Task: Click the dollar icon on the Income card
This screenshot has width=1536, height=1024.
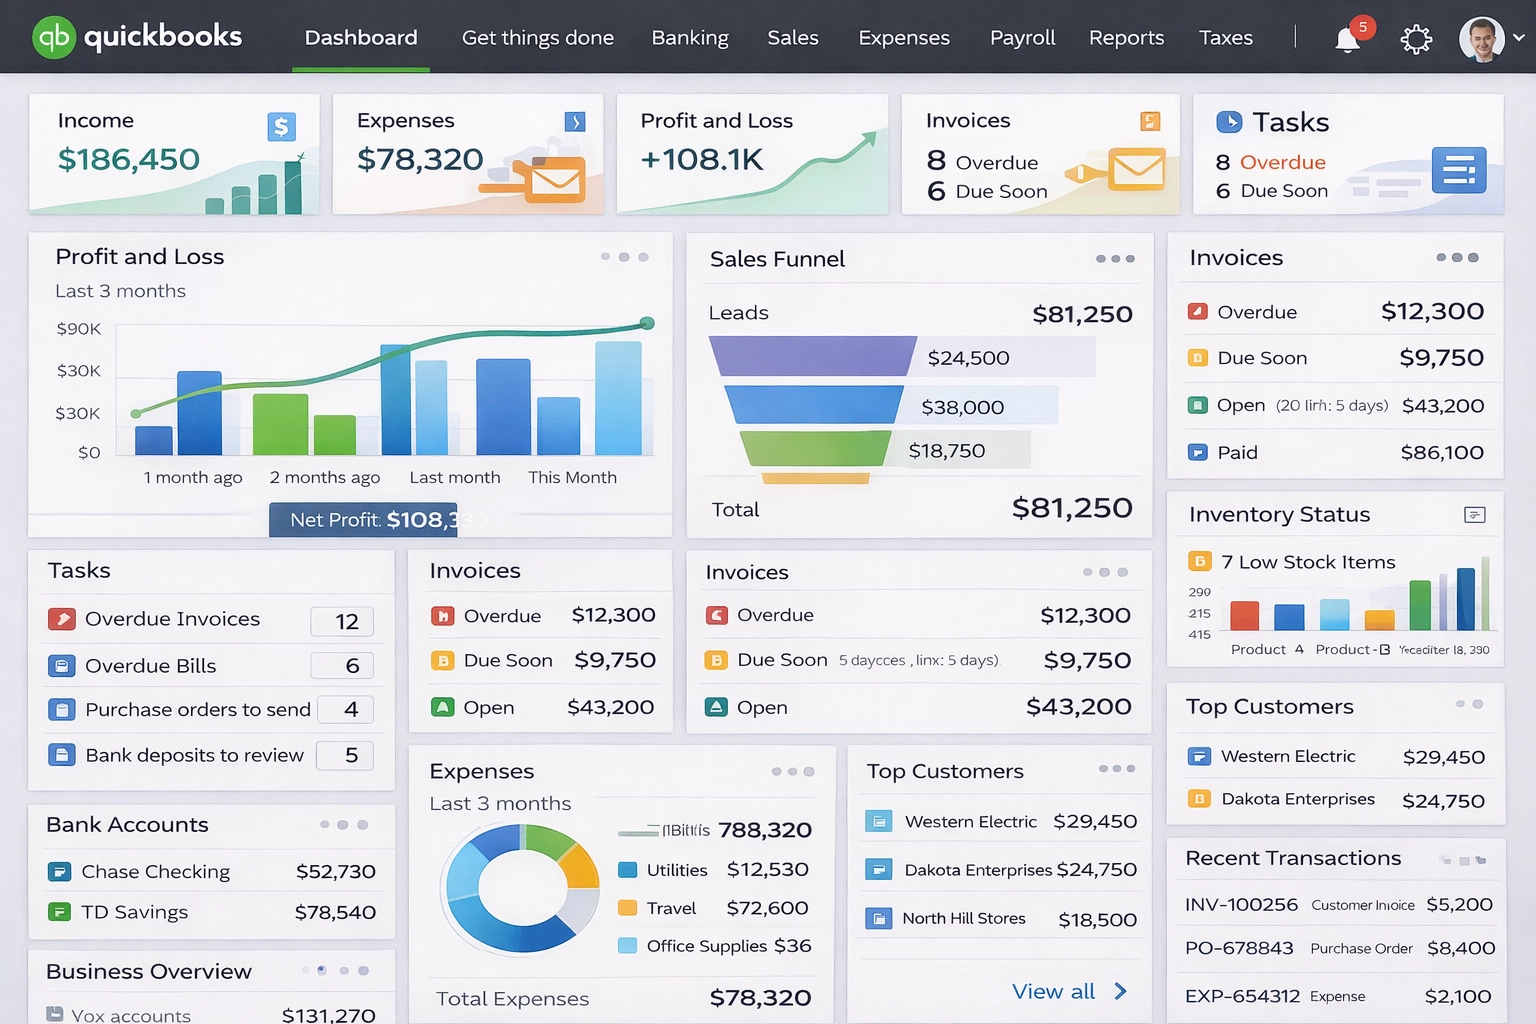Action: [281, 126]
